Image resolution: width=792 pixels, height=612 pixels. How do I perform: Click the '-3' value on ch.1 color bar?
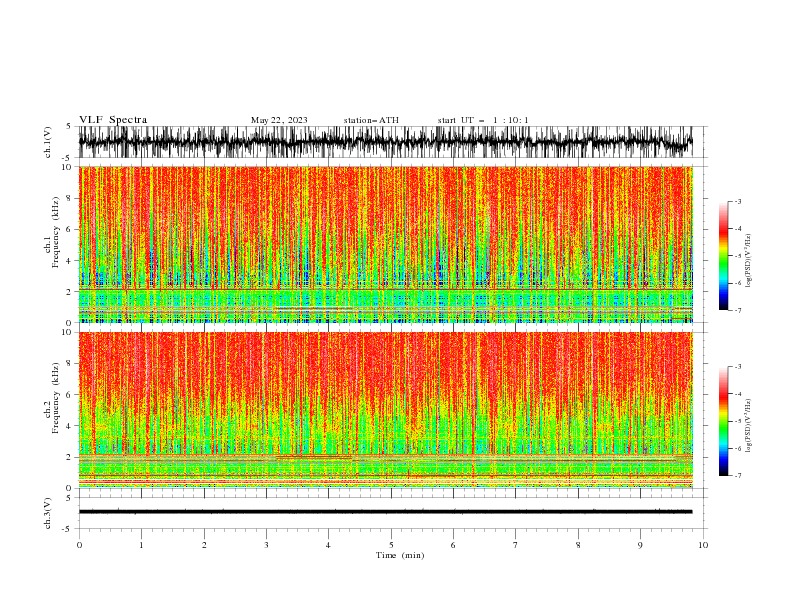737,201
